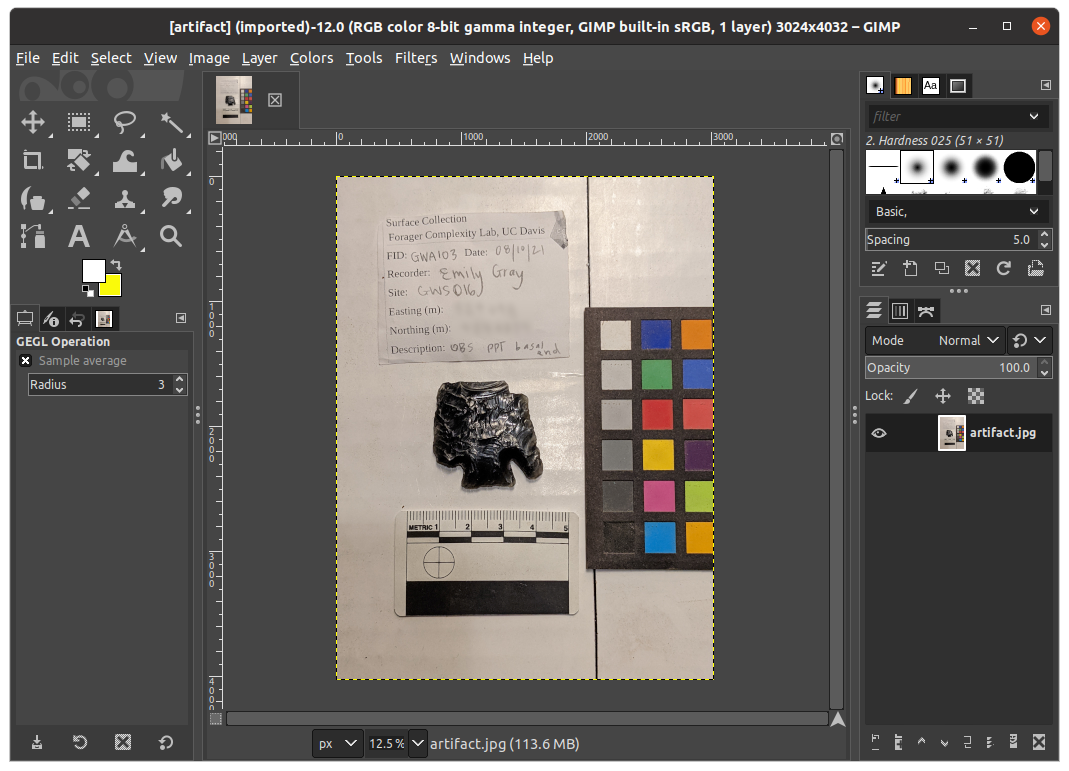The height and width of the screenshot is (771, 1069).
Task: Select the Paths tool
Action: coord(33,237)
